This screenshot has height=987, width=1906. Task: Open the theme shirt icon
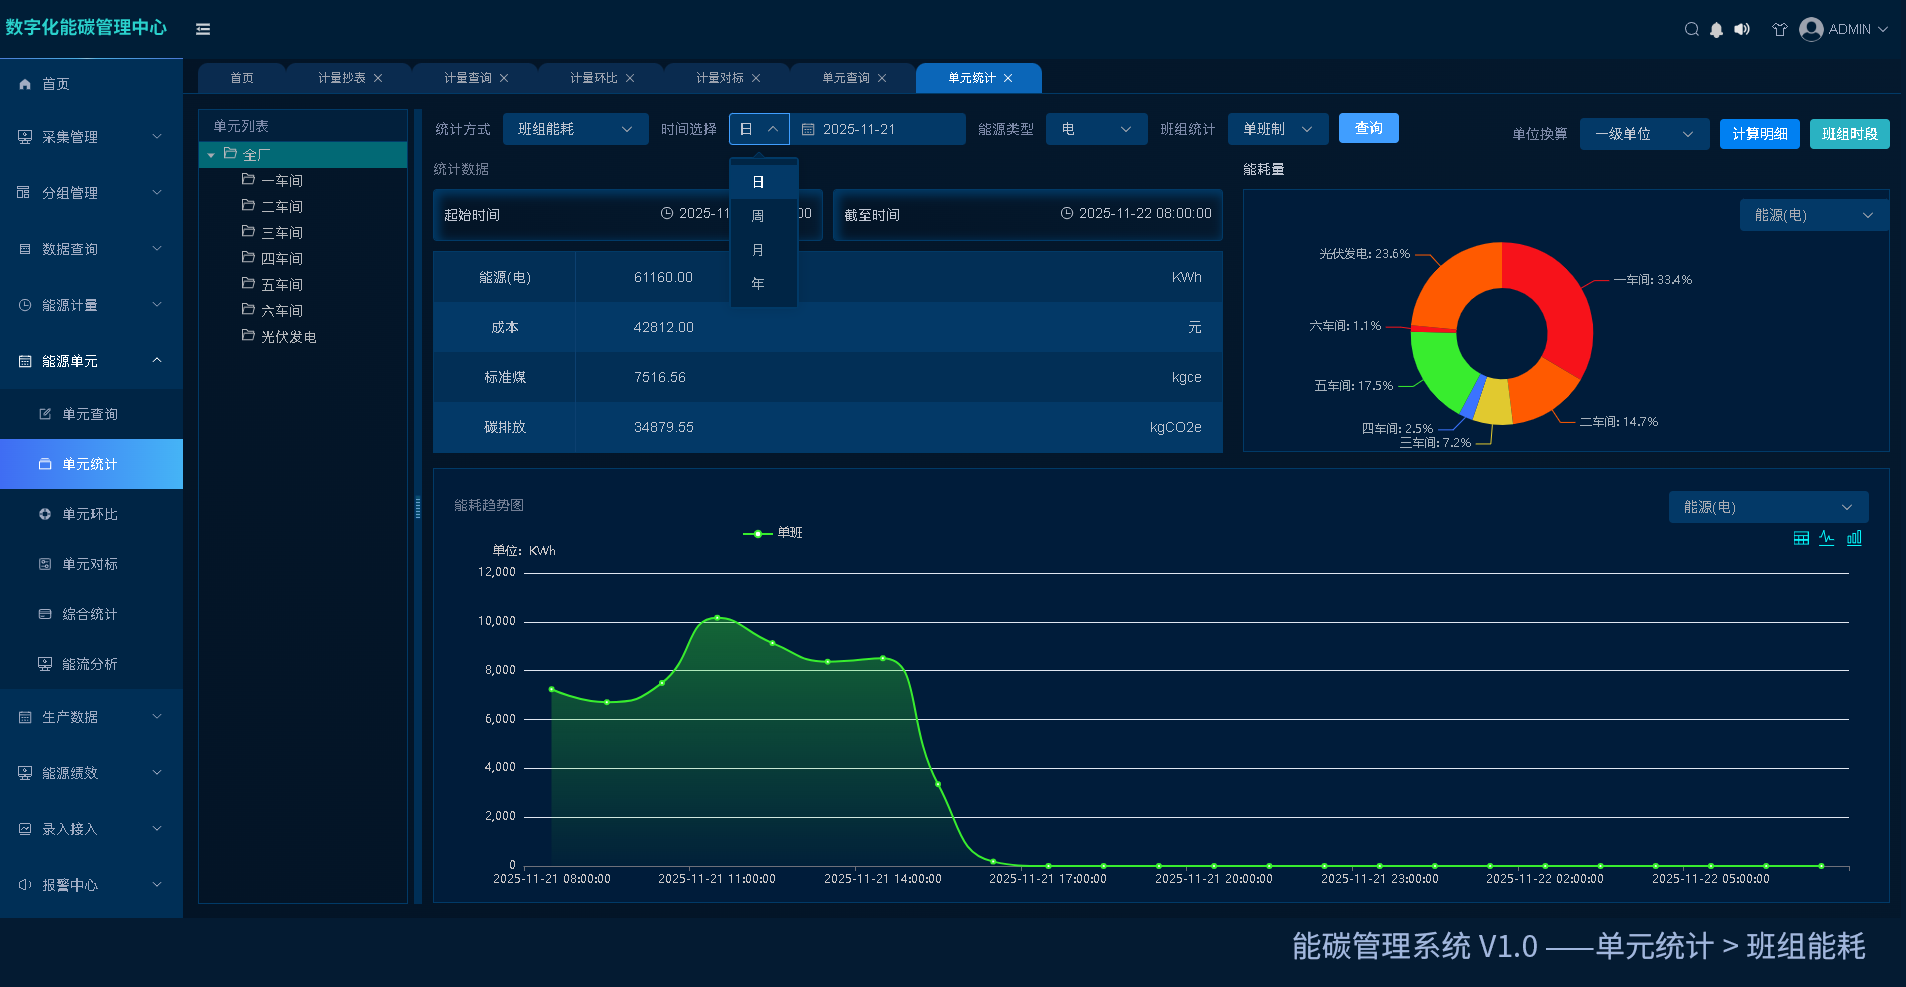coord(1780,29)
